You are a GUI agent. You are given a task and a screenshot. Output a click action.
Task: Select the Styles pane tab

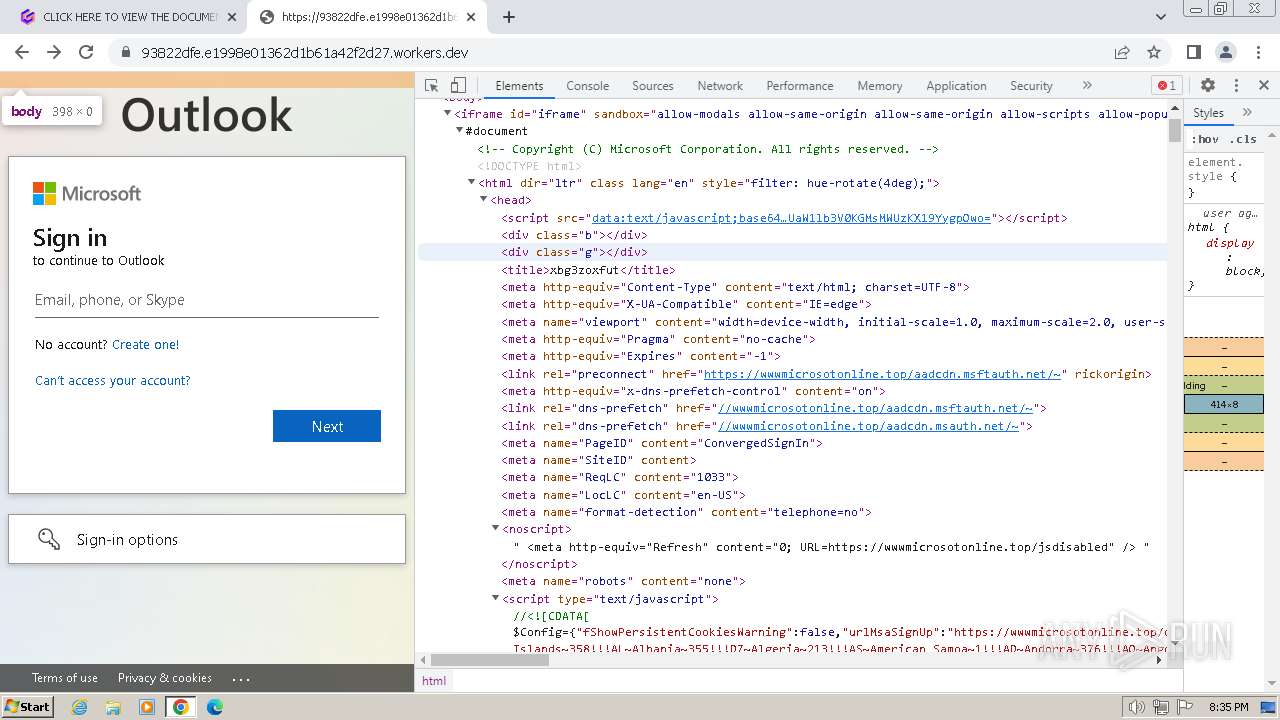1208,113
